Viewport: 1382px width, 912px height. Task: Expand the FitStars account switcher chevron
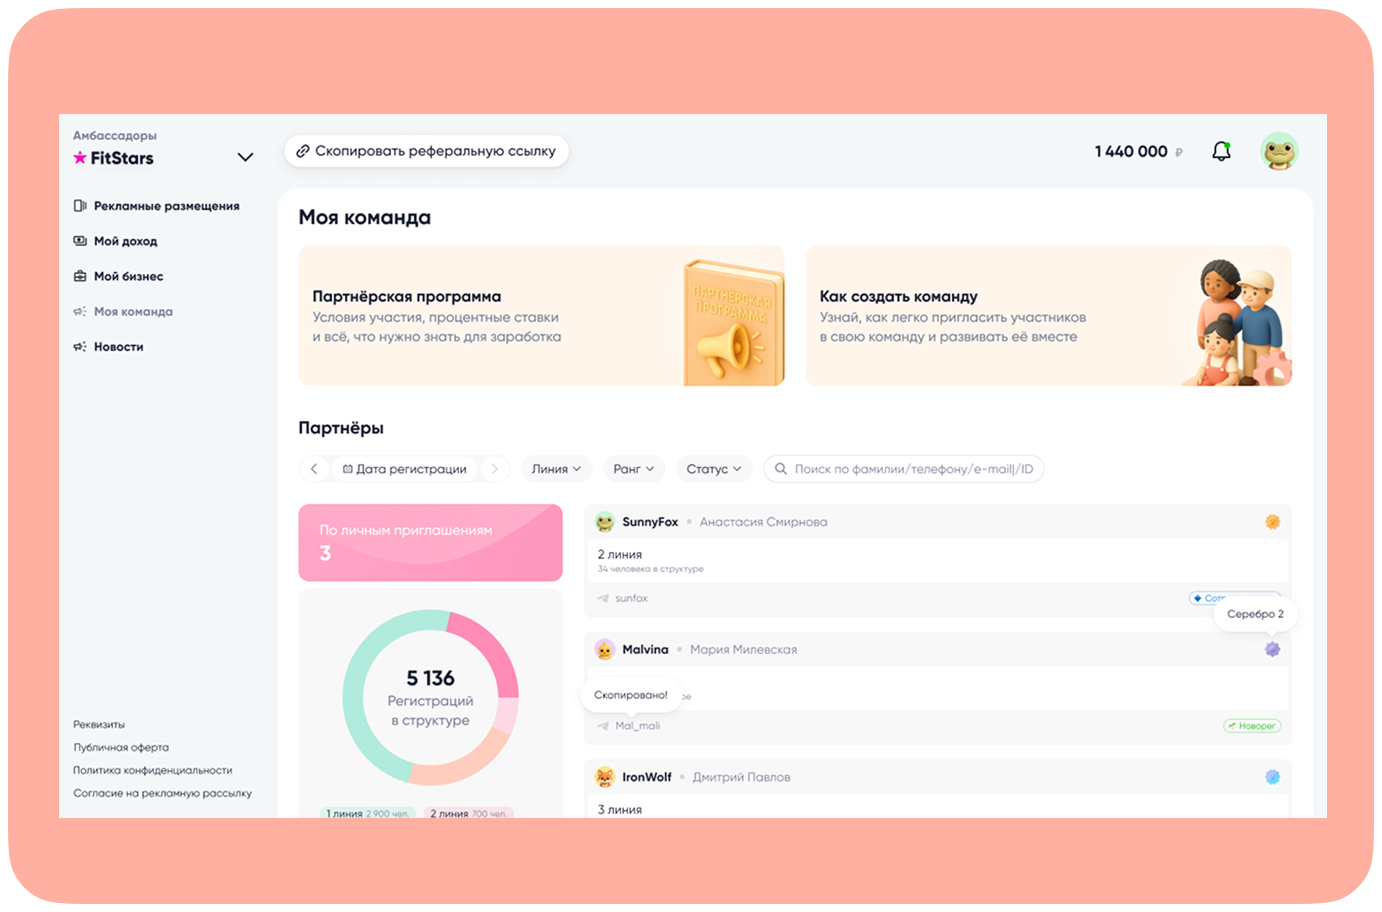[245, 158]
